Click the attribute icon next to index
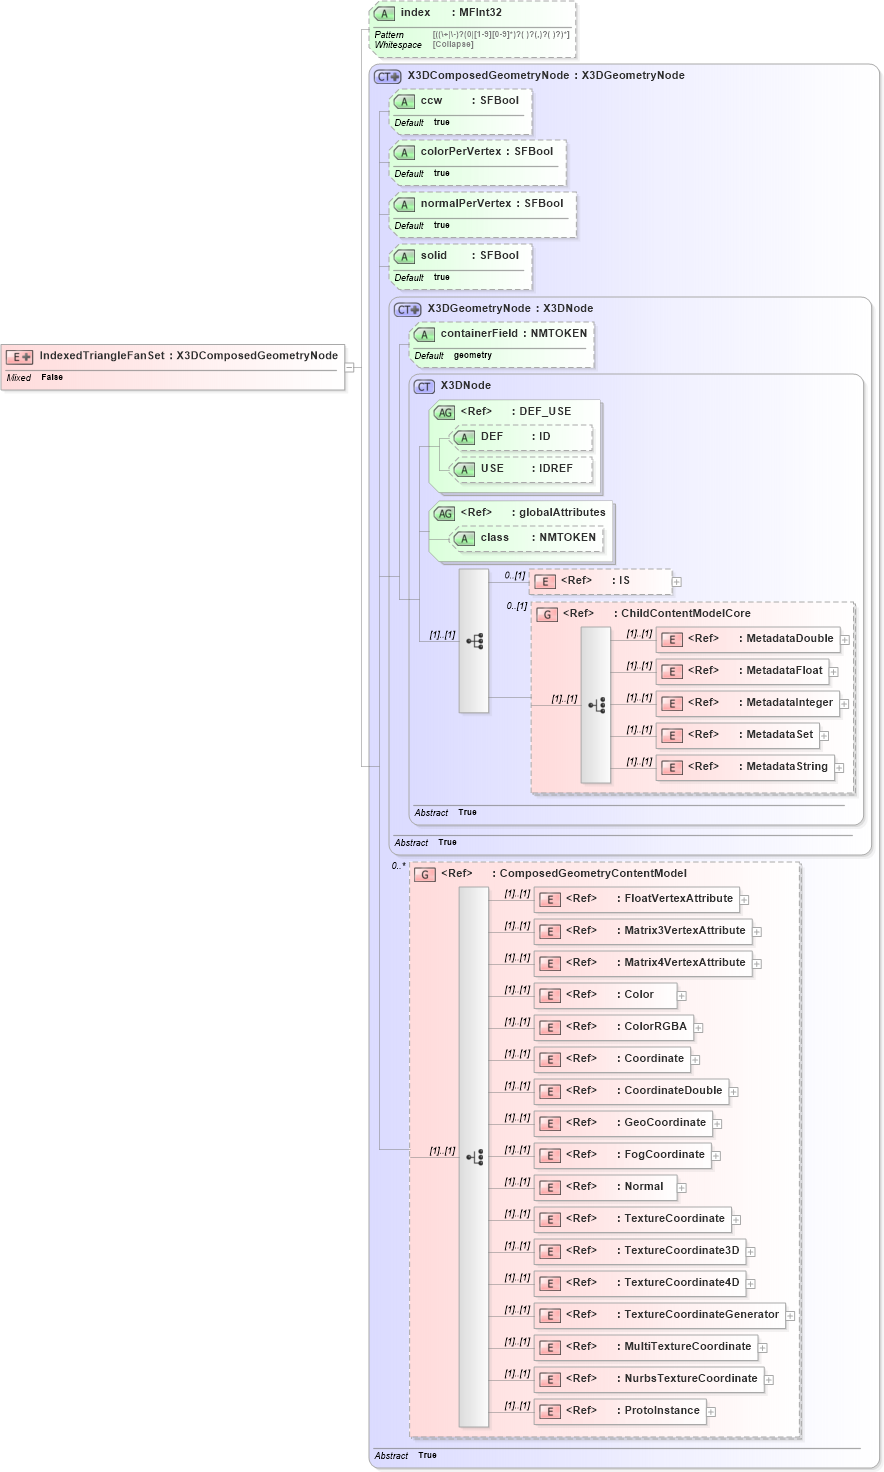This screenshot has width=884, height=1472. (384, 13)
